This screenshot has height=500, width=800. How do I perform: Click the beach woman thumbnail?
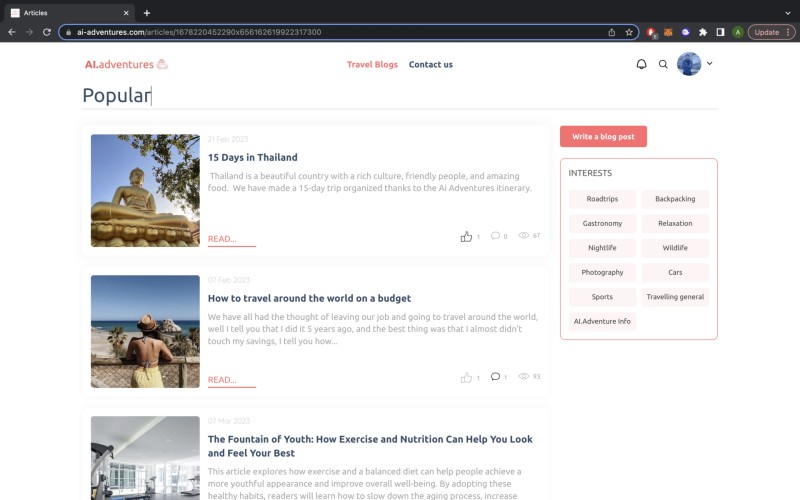coord(145,332)
